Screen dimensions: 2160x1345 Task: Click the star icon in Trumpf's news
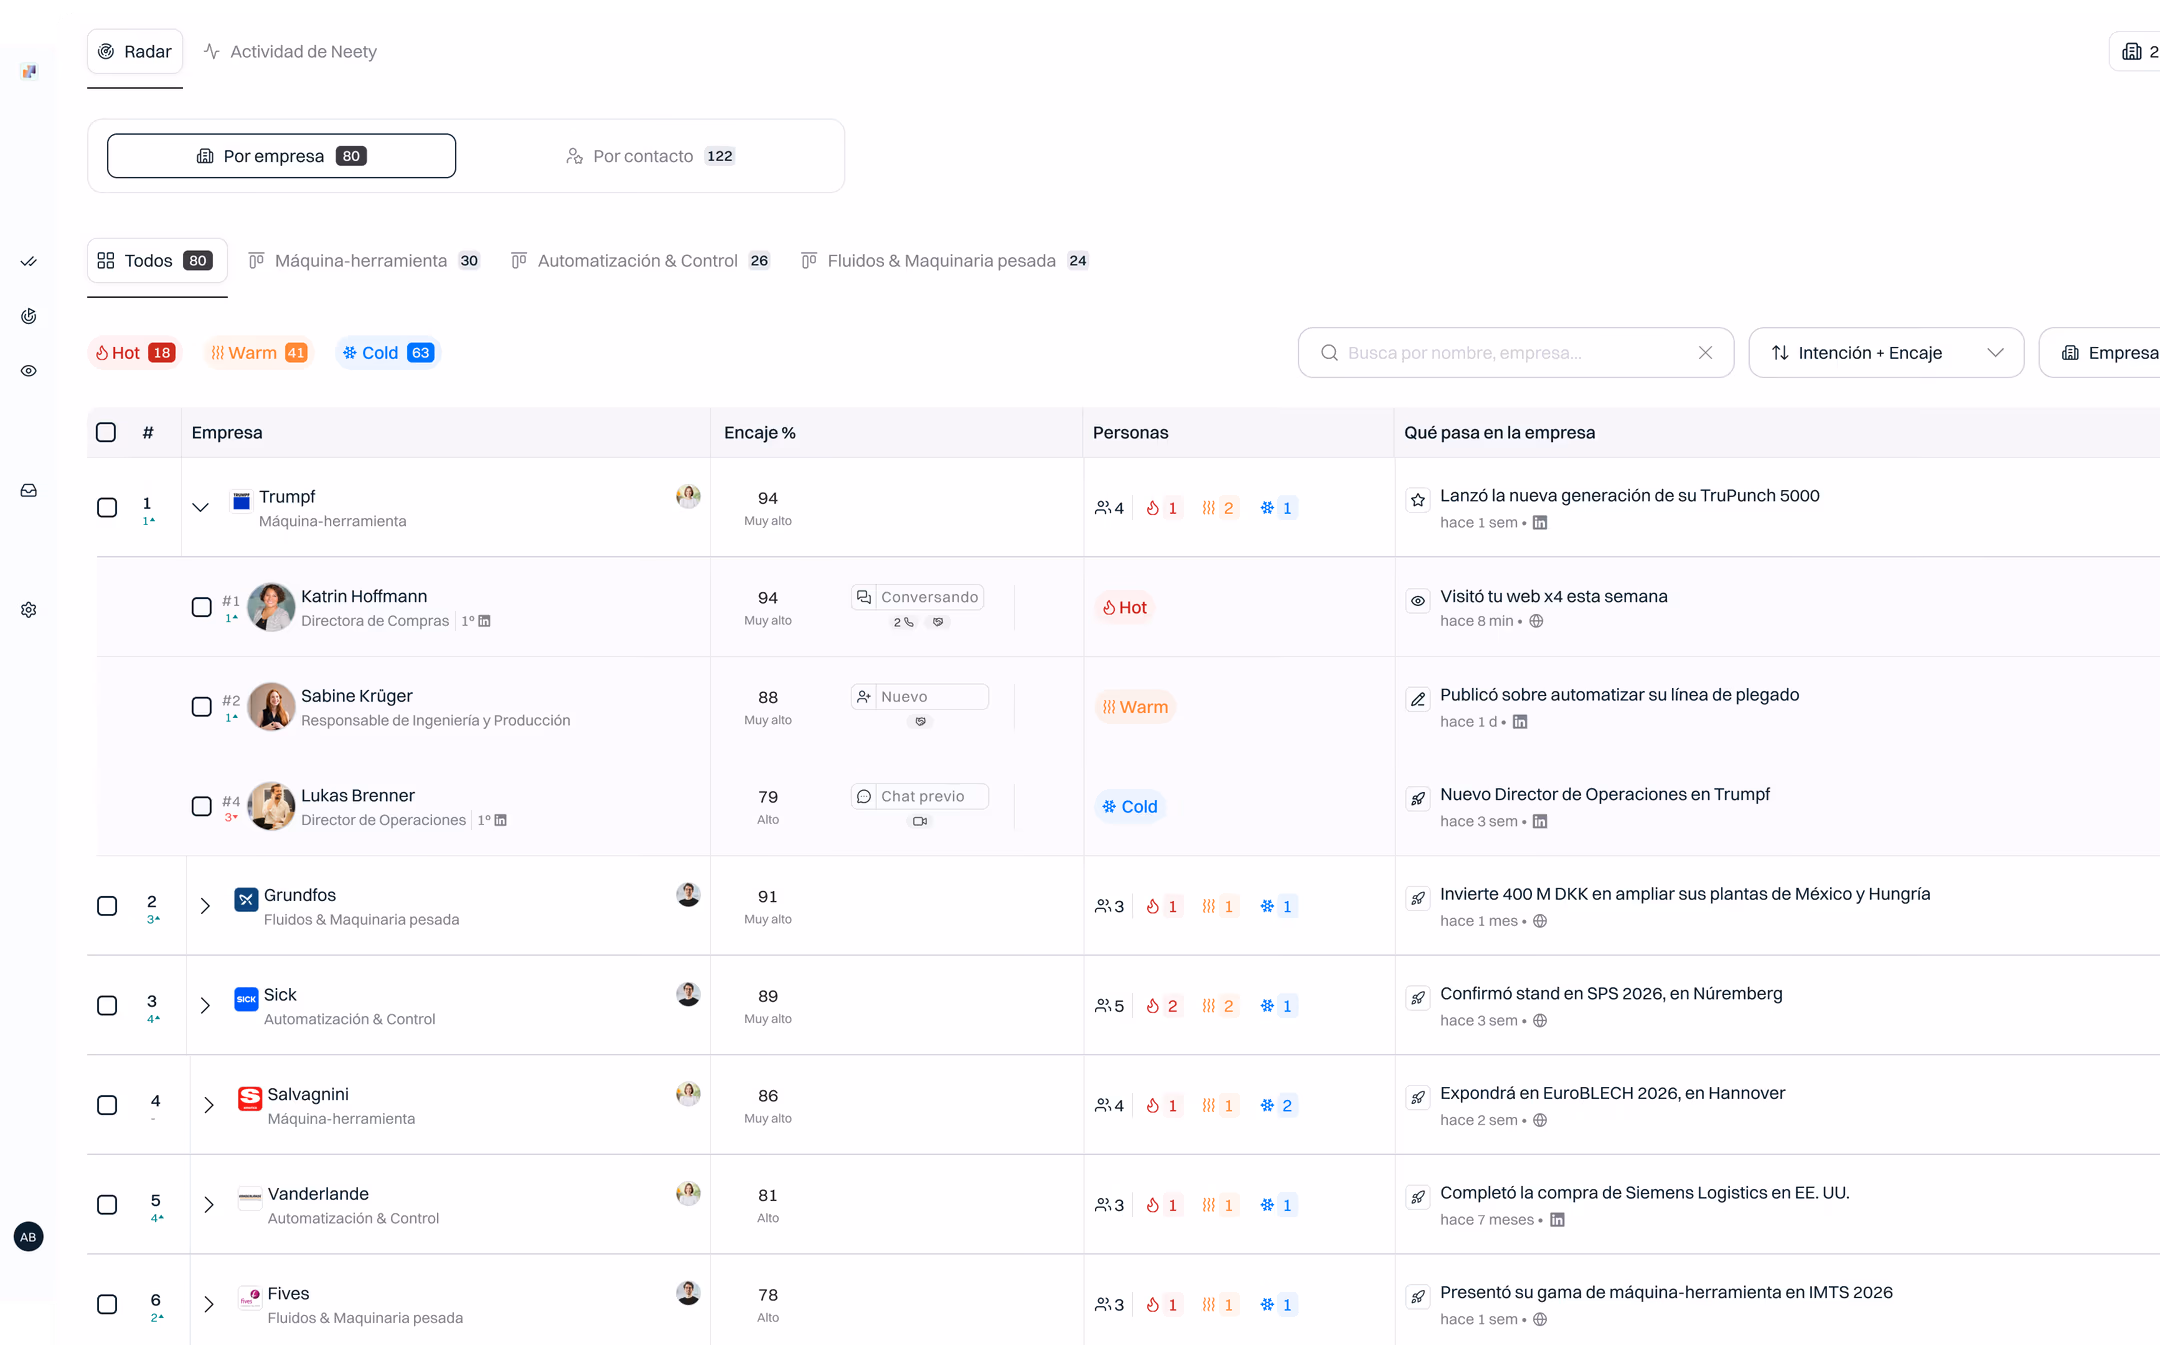click(x=1418, y=499)
